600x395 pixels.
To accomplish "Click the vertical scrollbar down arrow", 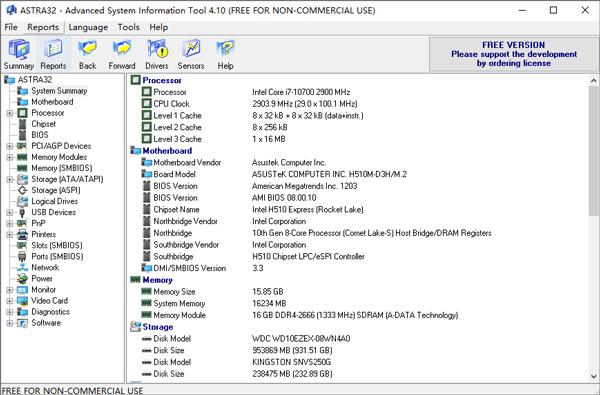I will click(x=593, y=376).
